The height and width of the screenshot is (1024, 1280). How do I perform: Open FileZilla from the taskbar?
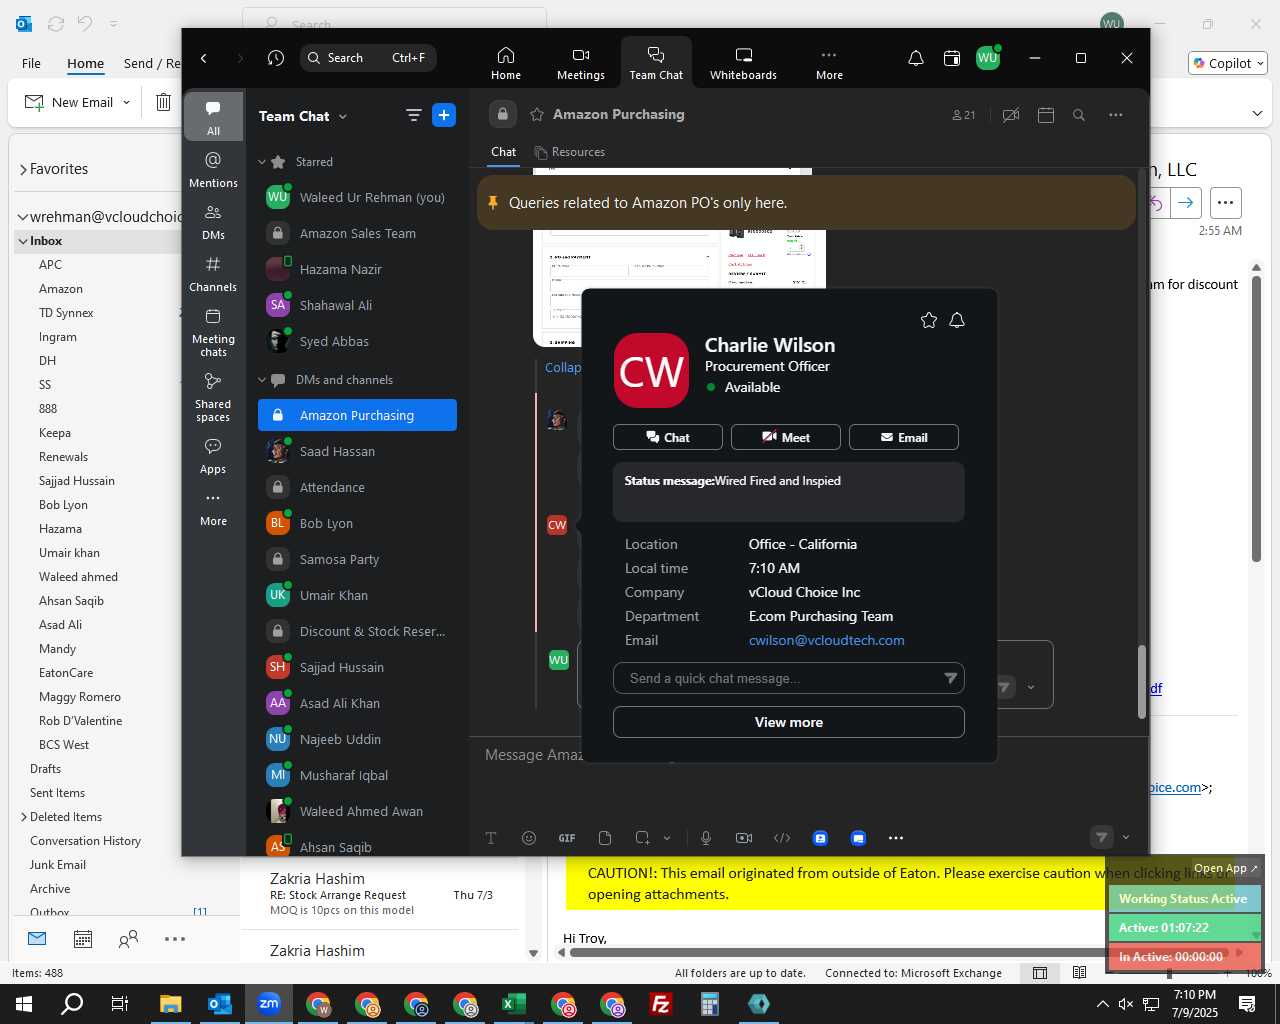tap(660, 1004)
